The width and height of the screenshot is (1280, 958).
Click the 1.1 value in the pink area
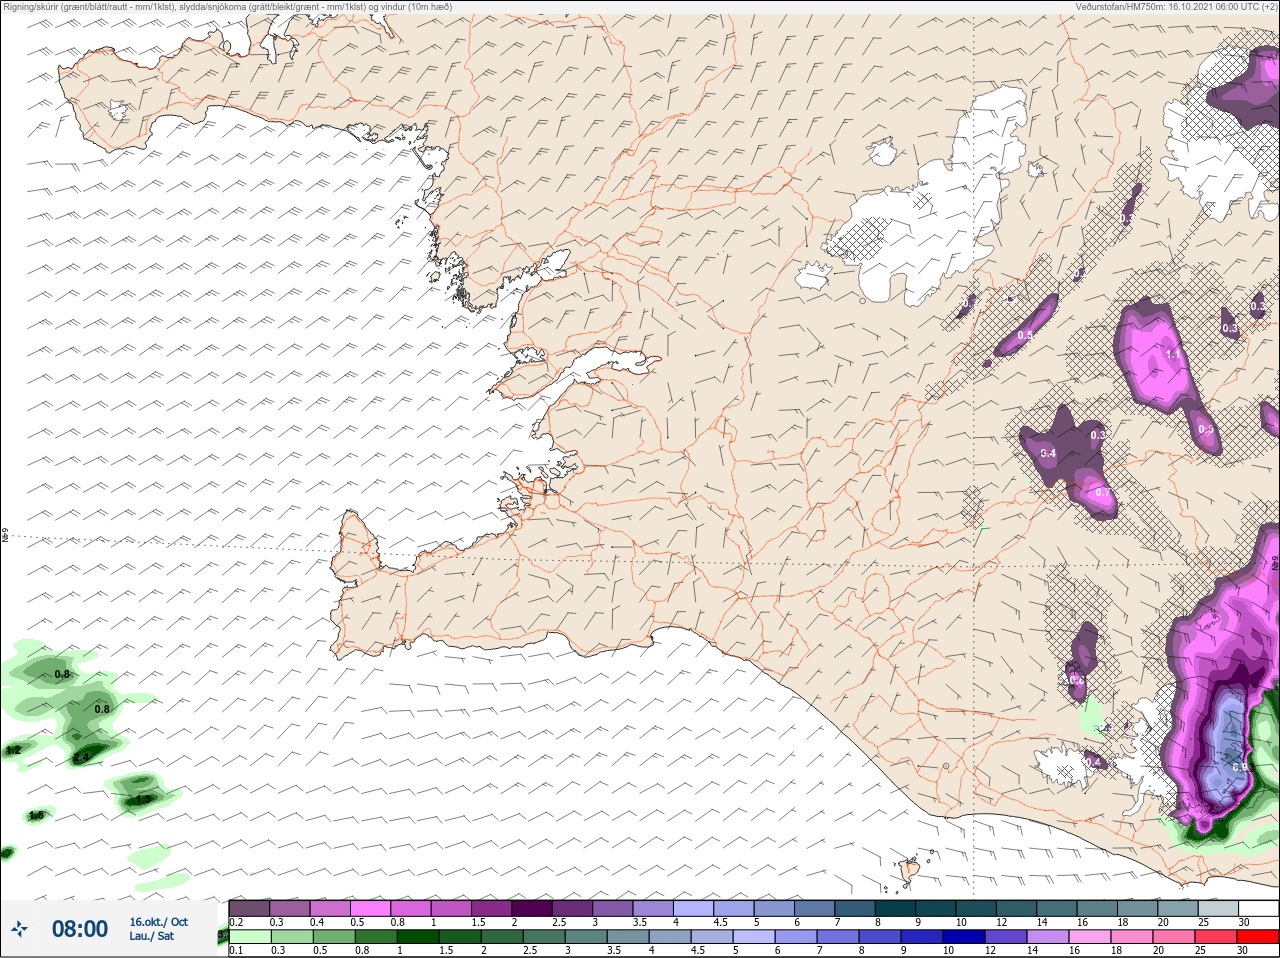[1174, 354]
